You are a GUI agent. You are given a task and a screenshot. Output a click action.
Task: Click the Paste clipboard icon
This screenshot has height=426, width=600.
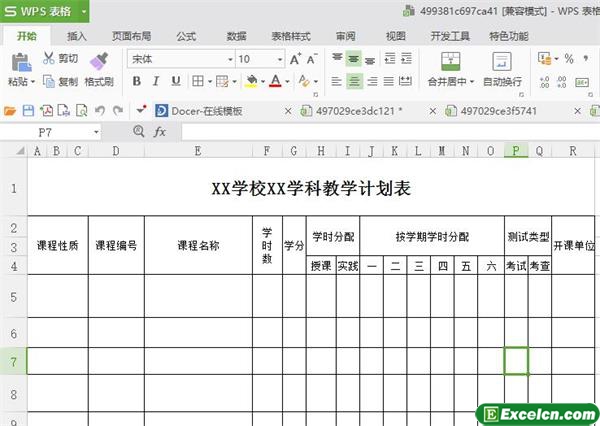[x=21, y=62]
